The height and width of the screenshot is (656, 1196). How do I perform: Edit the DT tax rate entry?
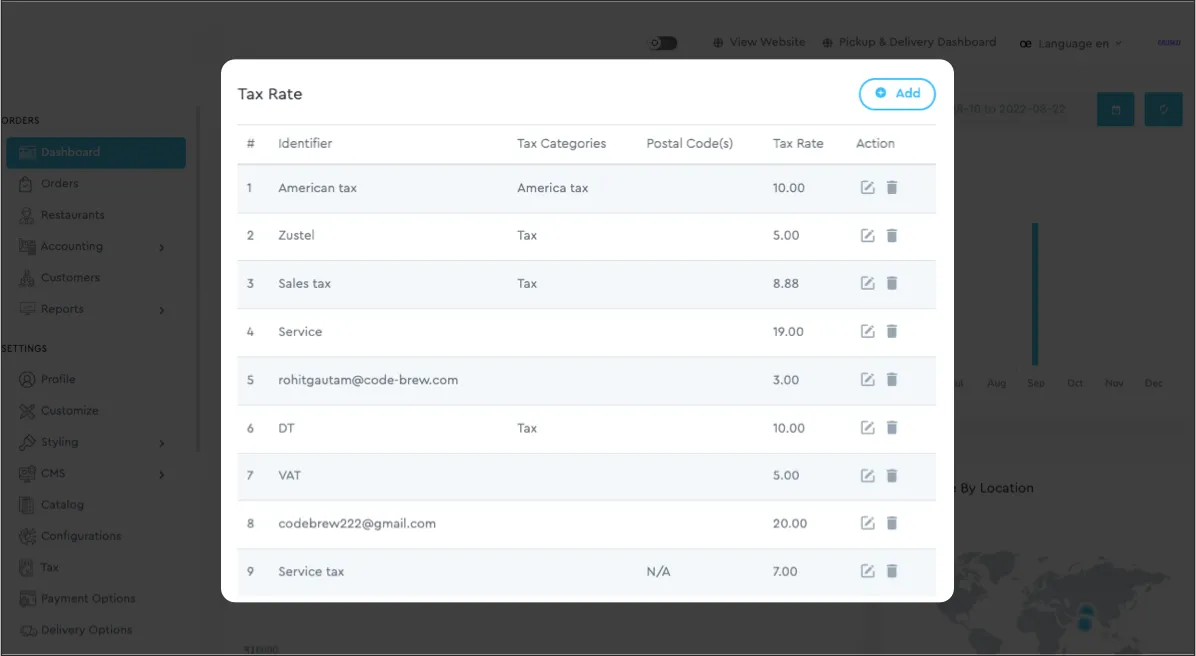coord(867,428)
